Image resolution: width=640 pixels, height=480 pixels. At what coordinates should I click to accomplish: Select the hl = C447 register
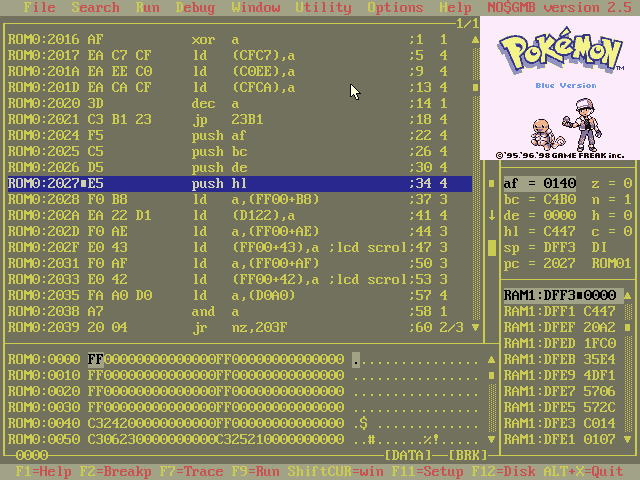click(x=540, y=231)
